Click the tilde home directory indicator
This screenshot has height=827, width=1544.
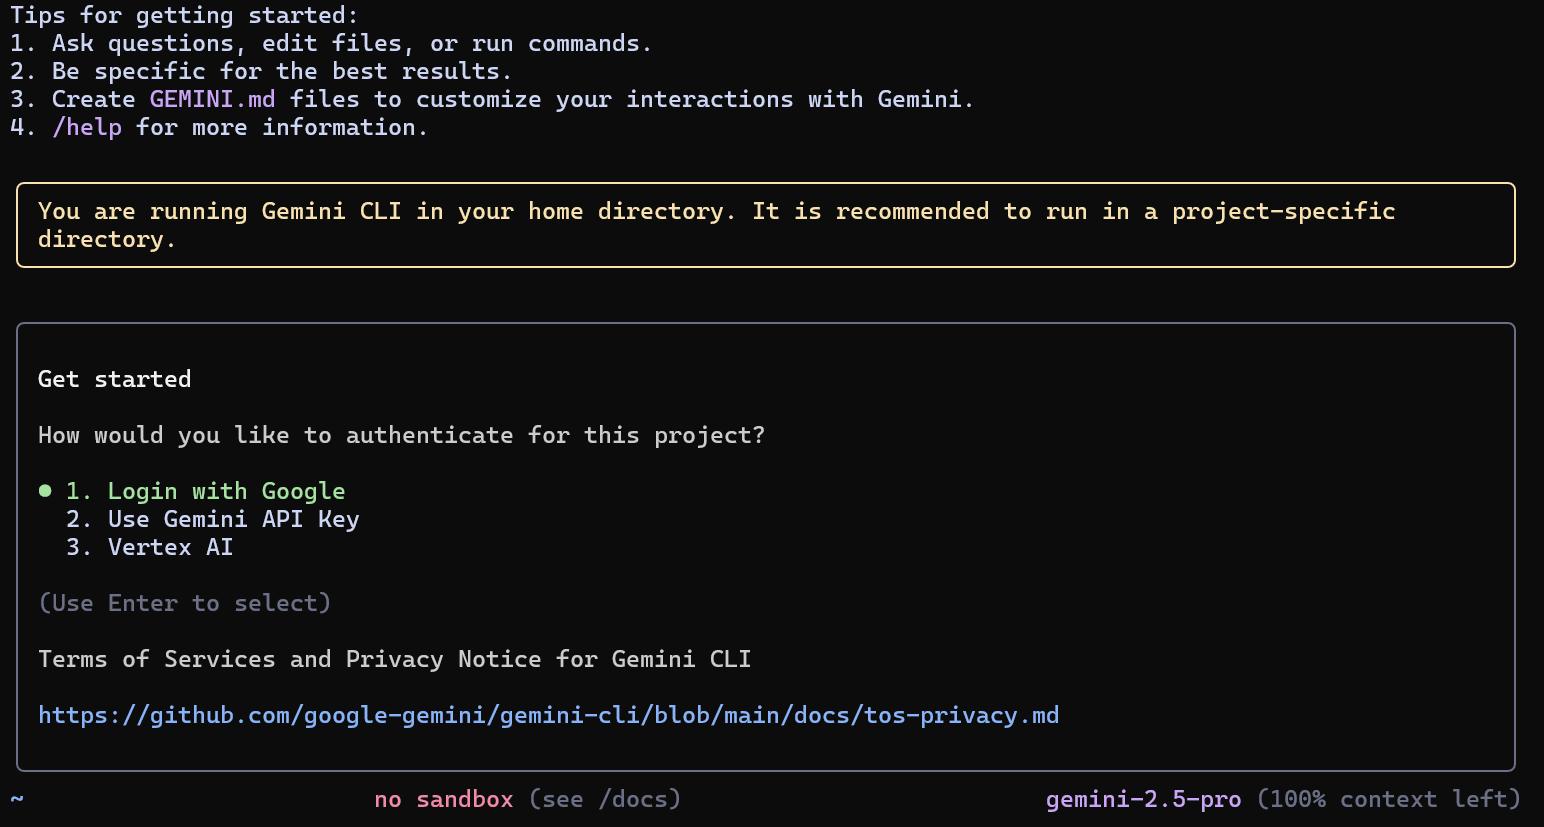click(17, 800)
